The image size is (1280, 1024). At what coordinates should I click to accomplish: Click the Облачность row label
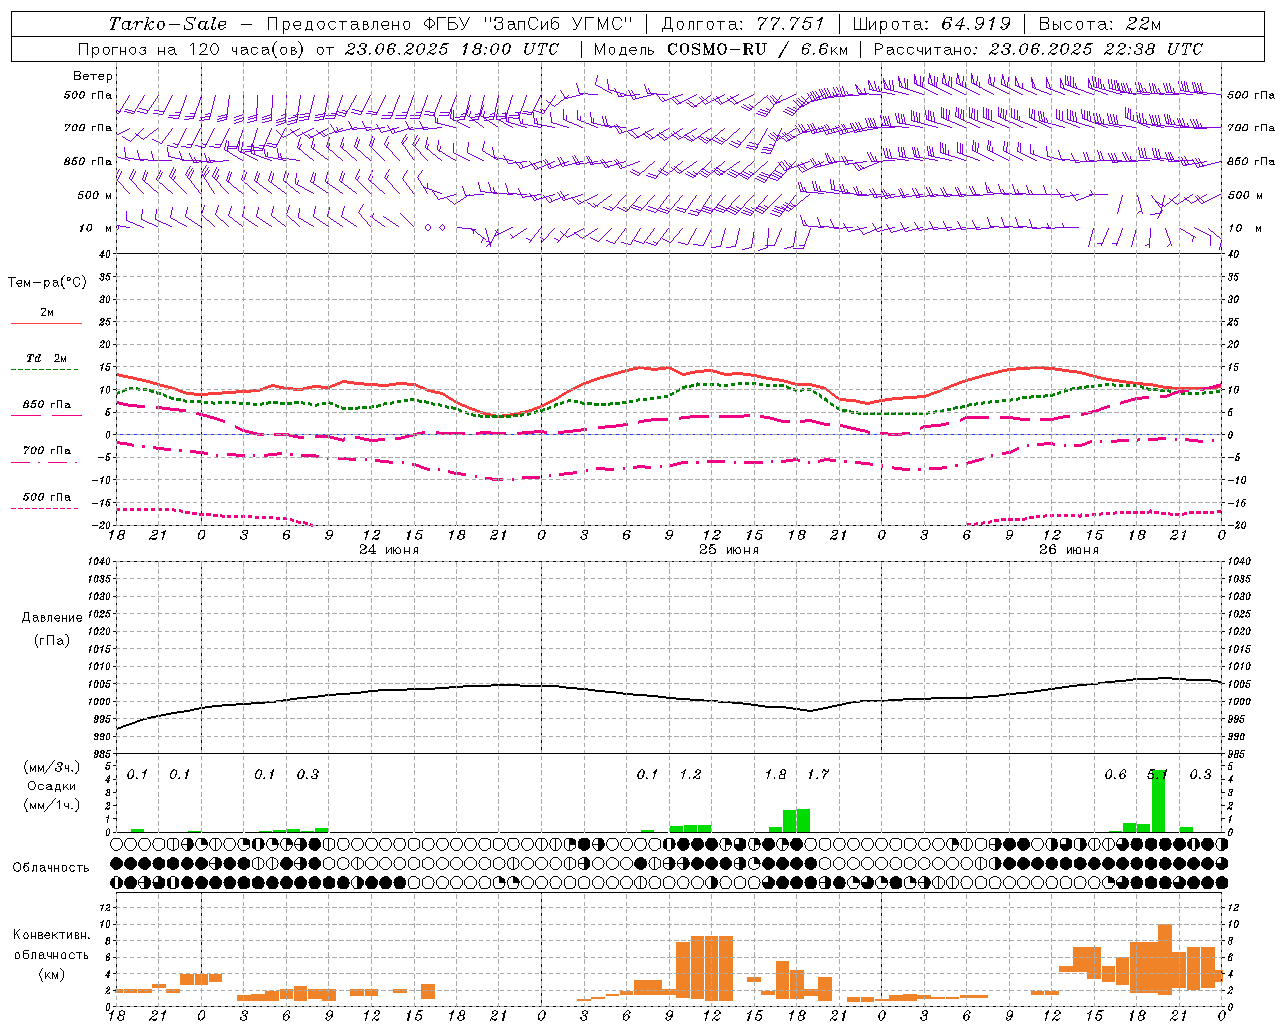pos(51,867)
